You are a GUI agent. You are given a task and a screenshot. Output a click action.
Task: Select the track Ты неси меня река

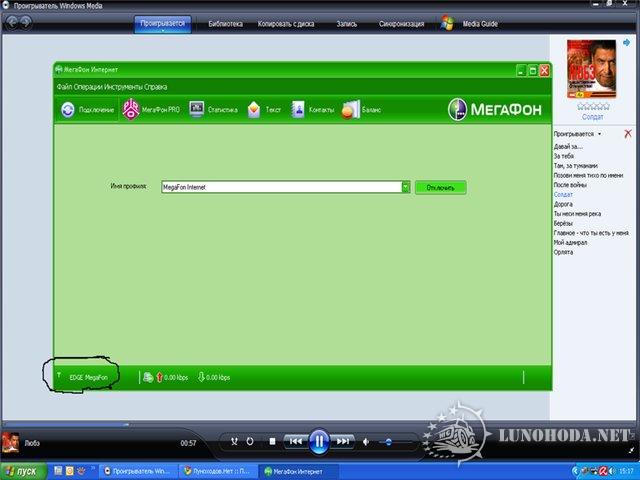coord(577,213)
